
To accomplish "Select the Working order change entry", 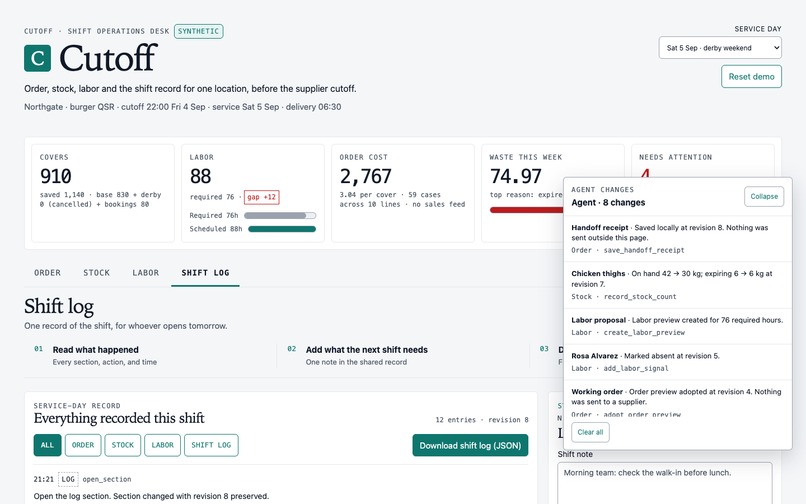I will pos(677,399).
